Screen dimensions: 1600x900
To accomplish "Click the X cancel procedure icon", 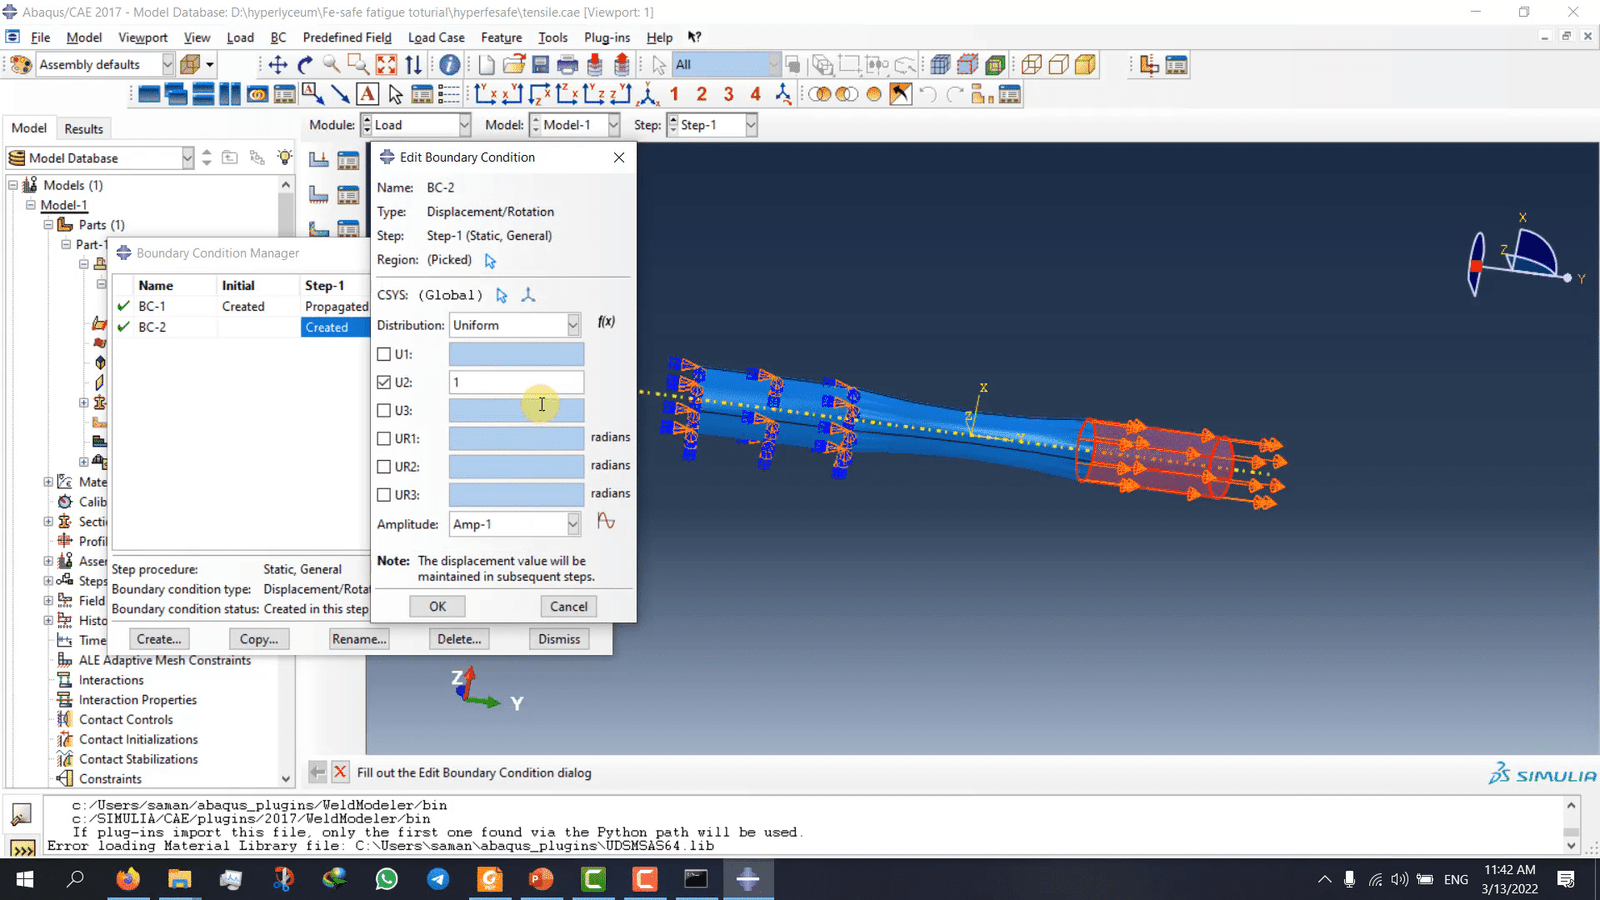I will (340, 772).
